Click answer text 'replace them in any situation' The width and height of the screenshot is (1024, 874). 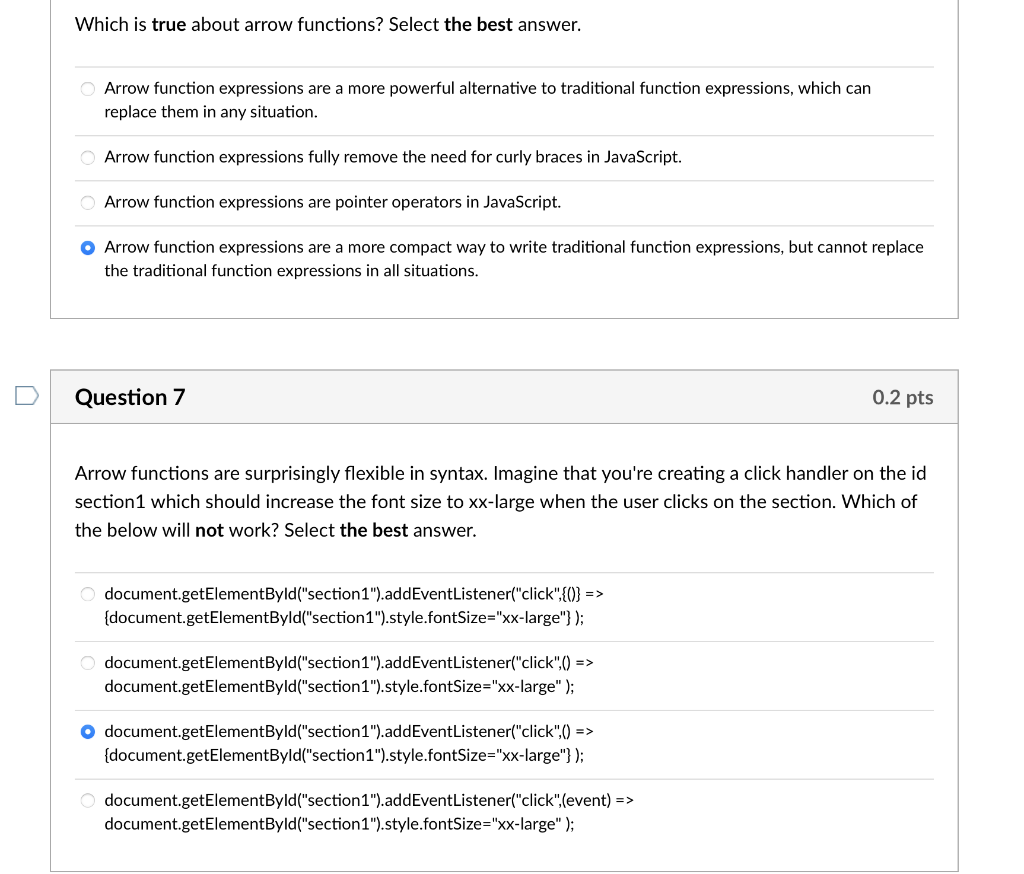pos(211,112)
